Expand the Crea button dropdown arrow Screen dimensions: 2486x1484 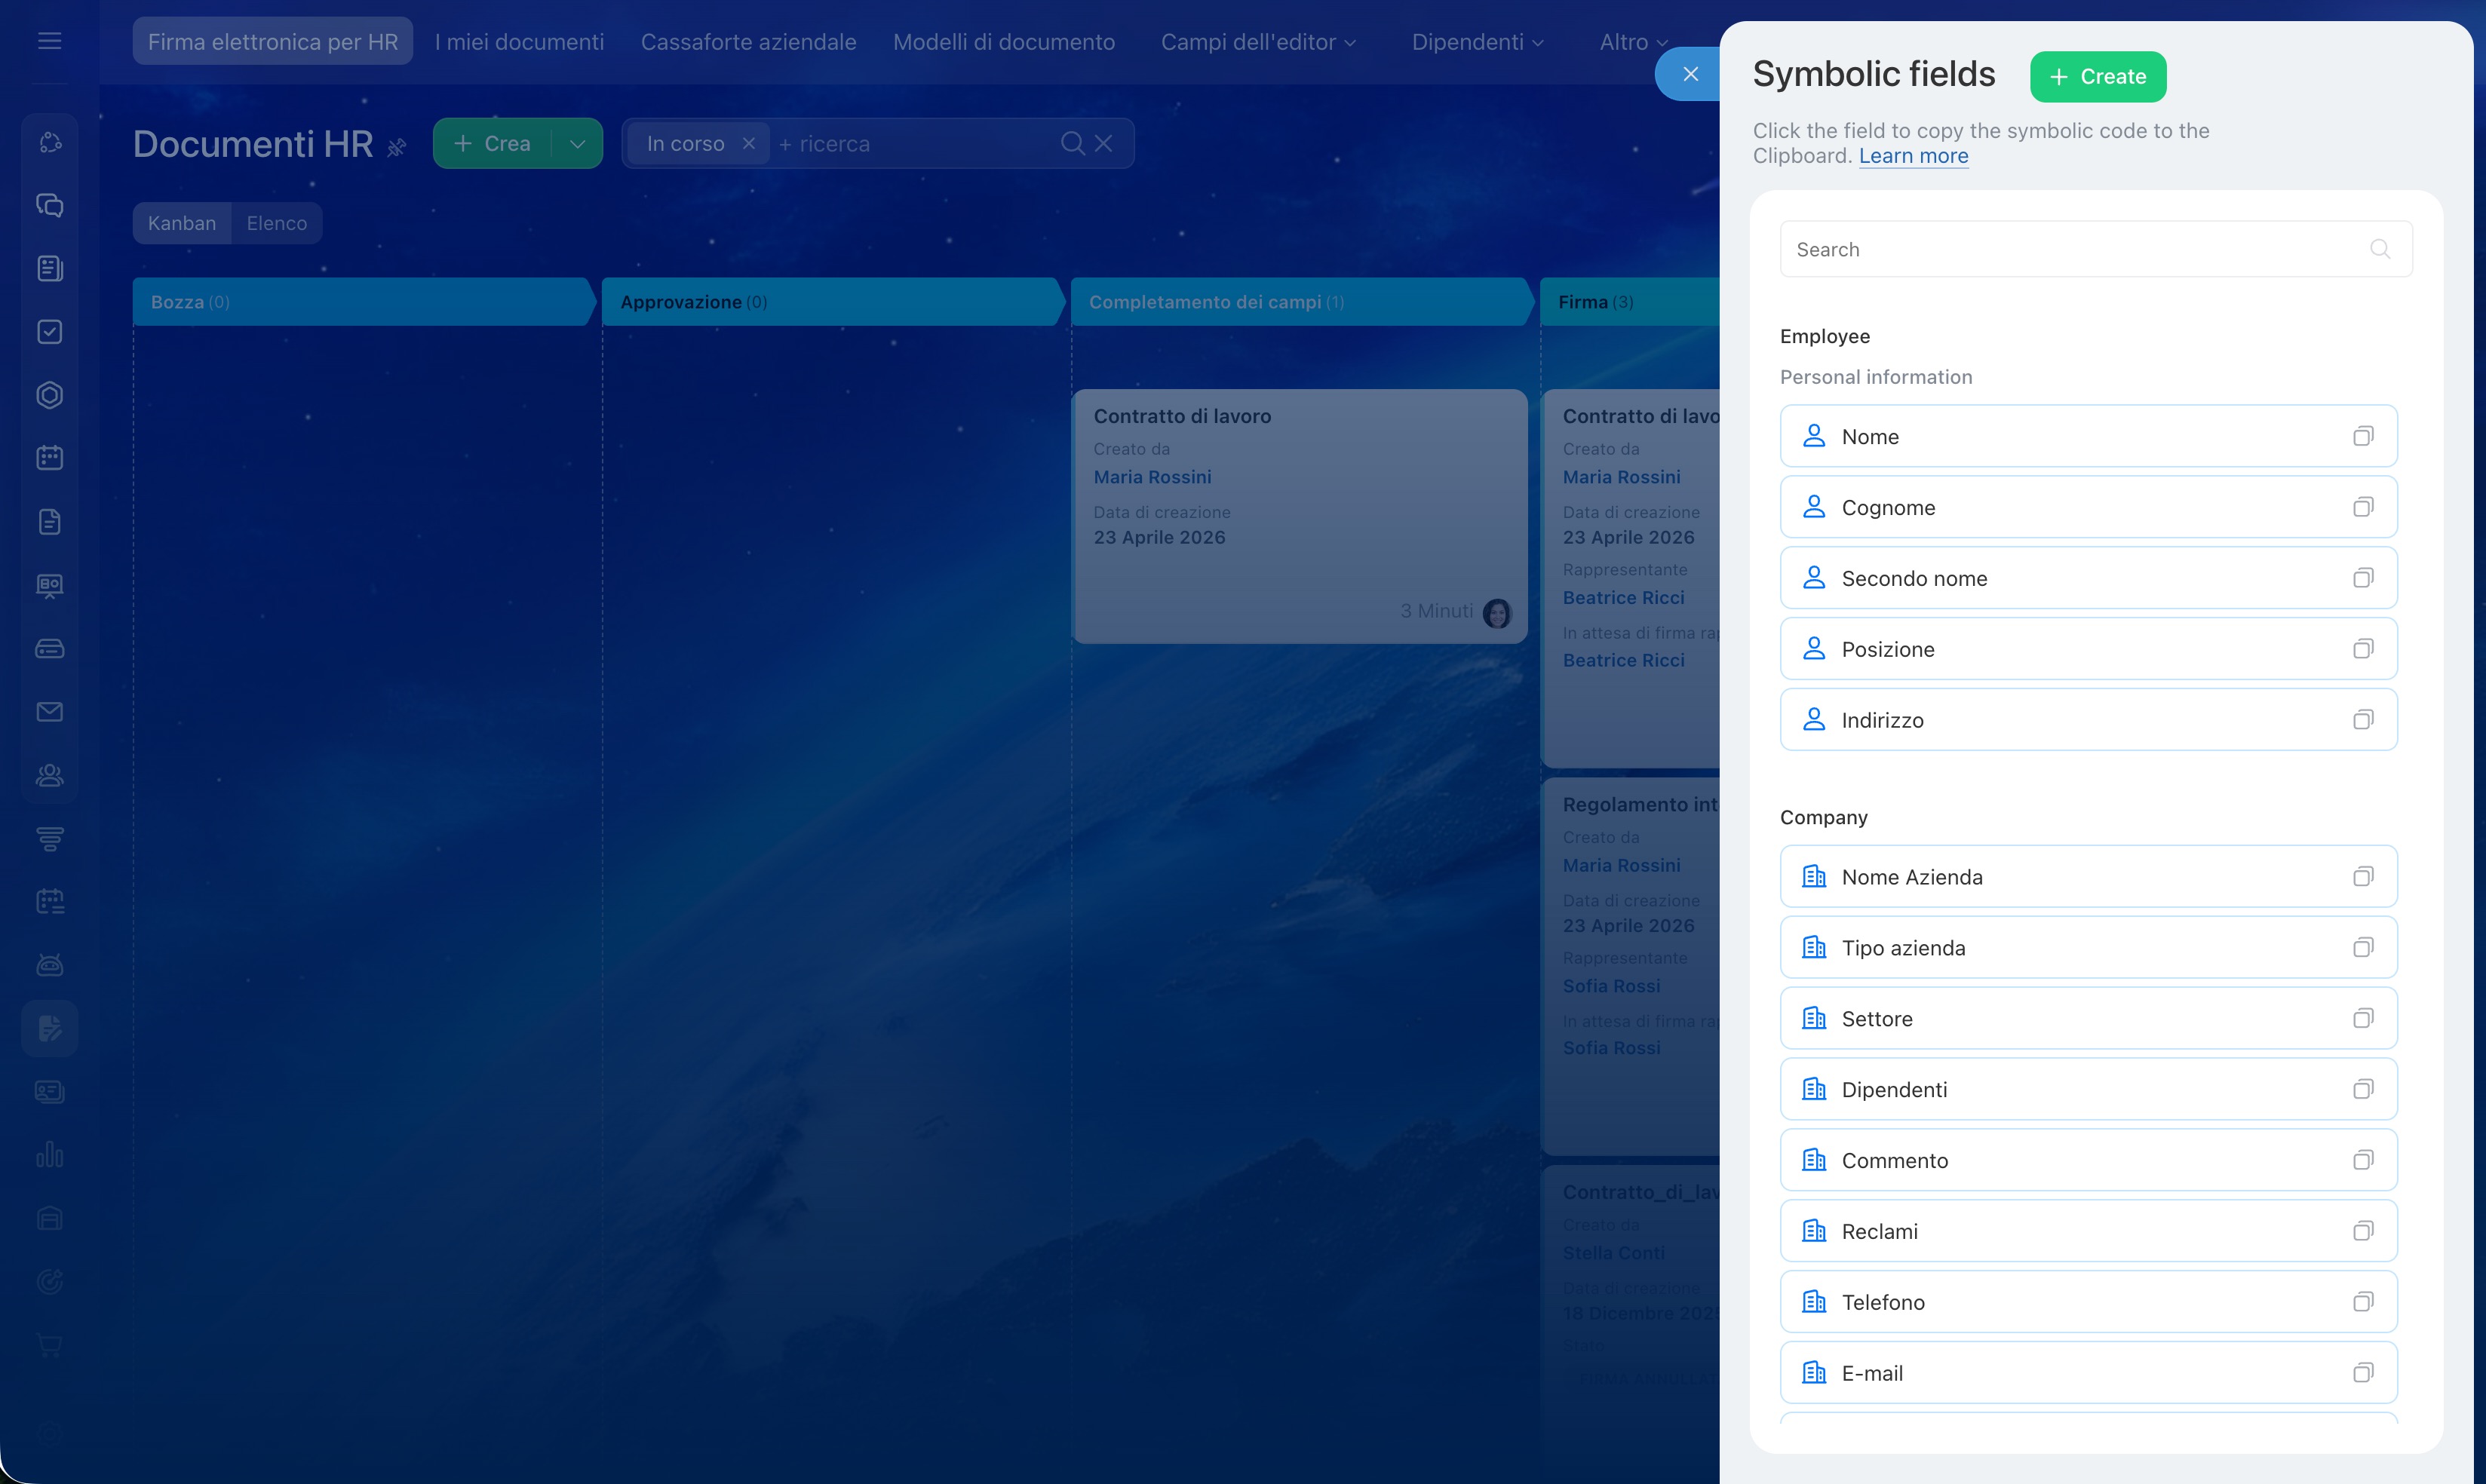point(578,144)
